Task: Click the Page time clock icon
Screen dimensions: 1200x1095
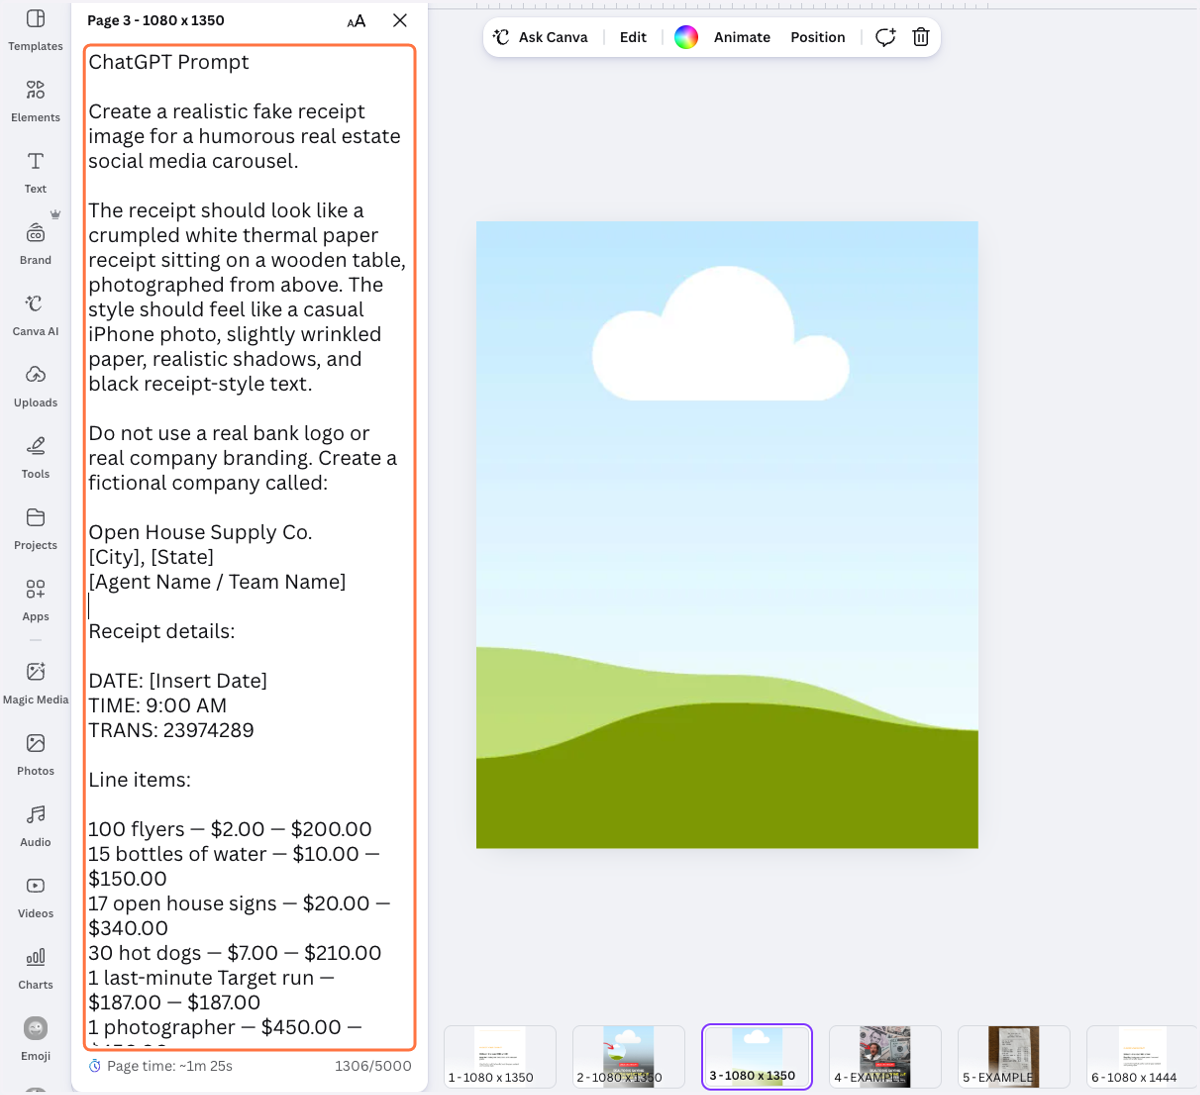Action: [95, 1066]
